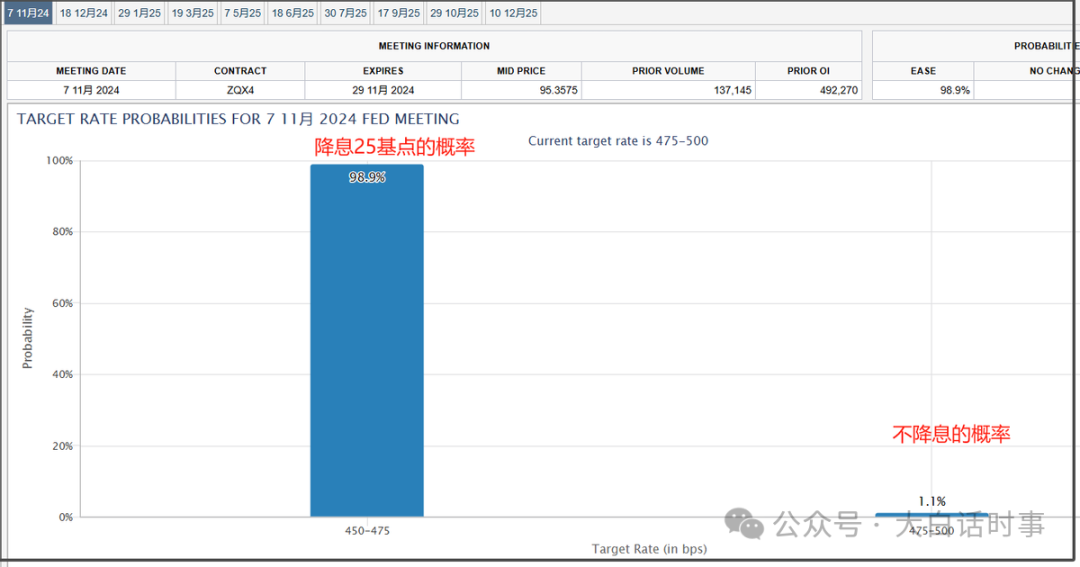This screenshot has height=567, width=1080.
Task: Click the 100% y-axis label
Action: pyautogui.click(x=59, y=161)
